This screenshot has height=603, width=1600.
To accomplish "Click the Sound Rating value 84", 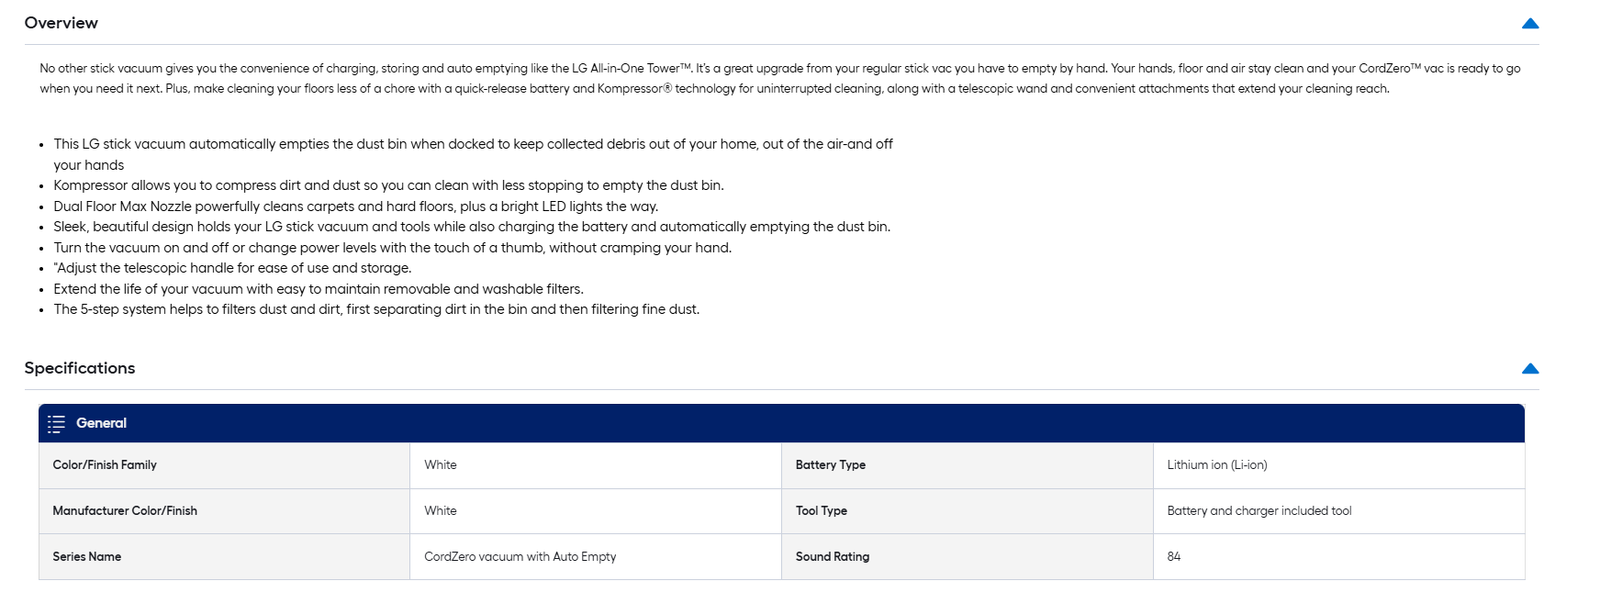I will point(1174,557).
